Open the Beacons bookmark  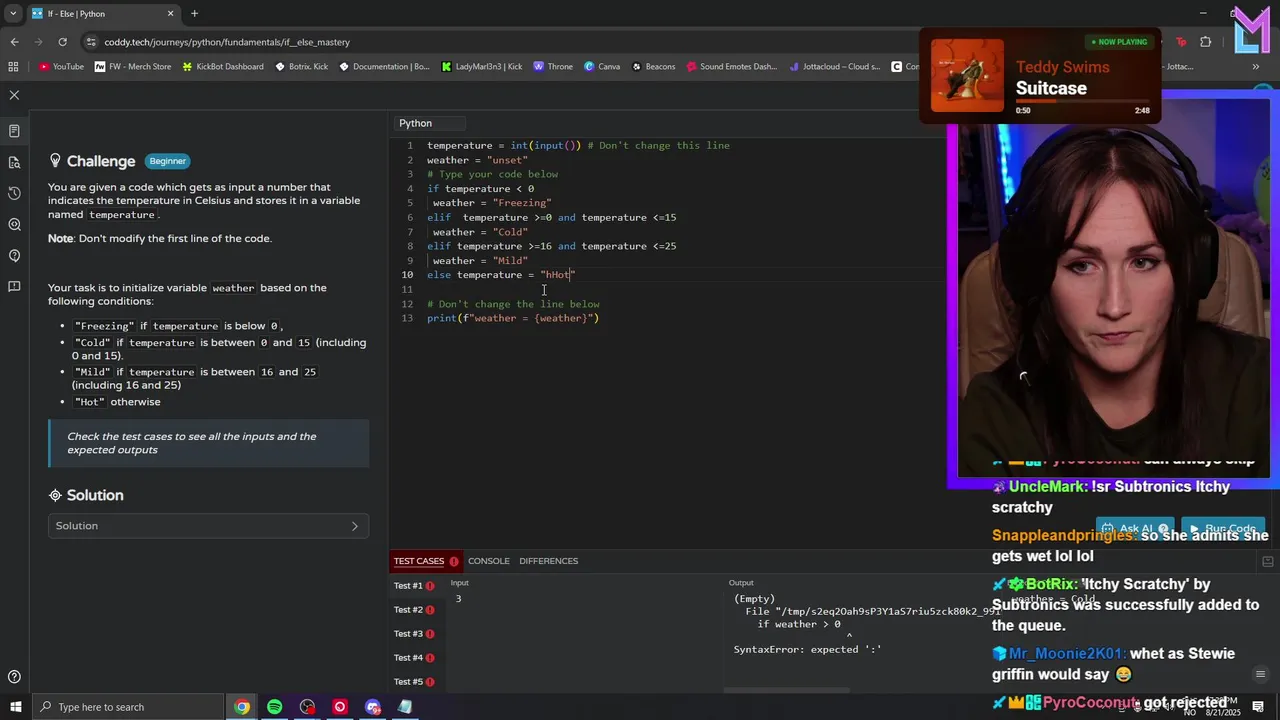(x=653, y=67)
